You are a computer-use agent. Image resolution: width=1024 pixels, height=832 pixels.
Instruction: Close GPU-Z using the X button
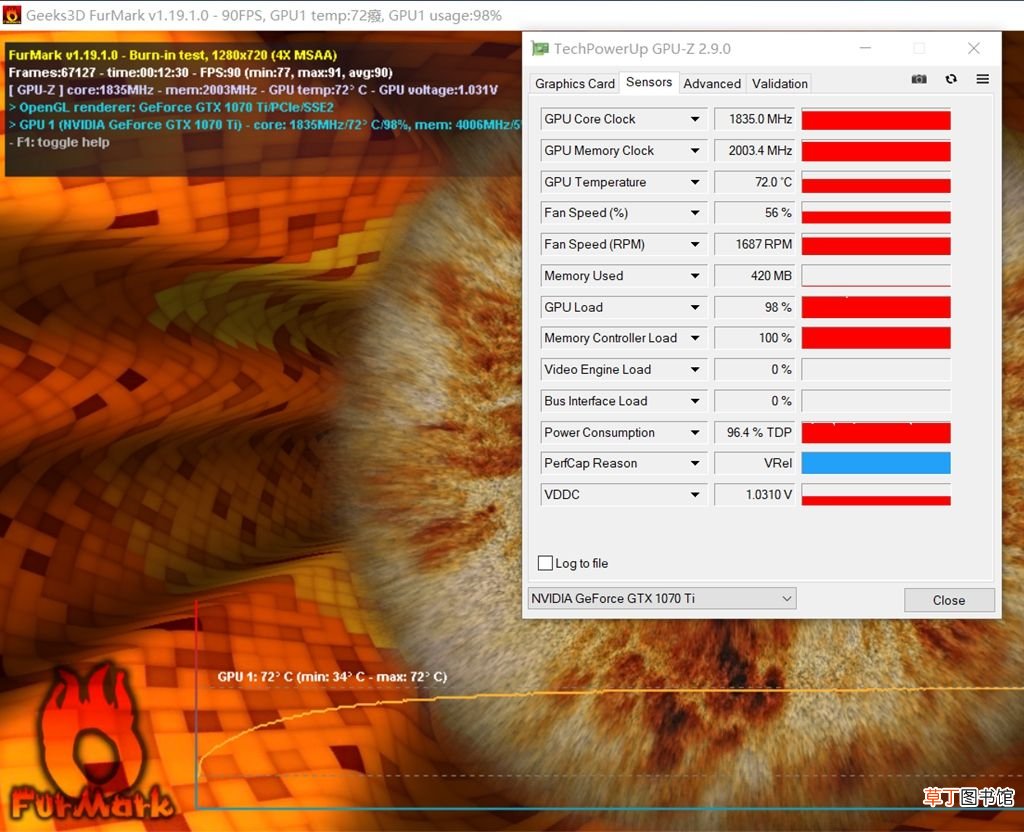[x=974, y=48]
